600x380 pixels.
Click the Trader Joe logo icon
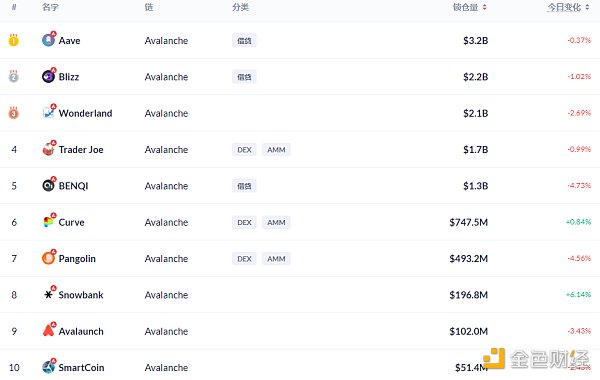pyautogui.click(x=48, y=149)
